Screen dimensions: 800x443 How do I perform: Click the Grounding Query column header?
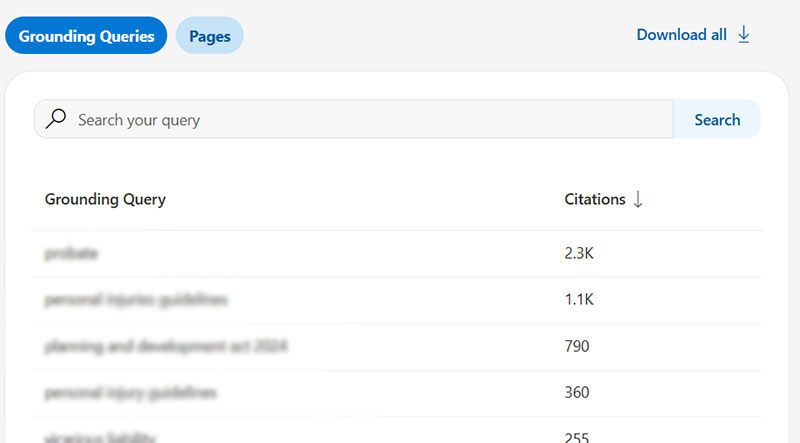point(105,199)
